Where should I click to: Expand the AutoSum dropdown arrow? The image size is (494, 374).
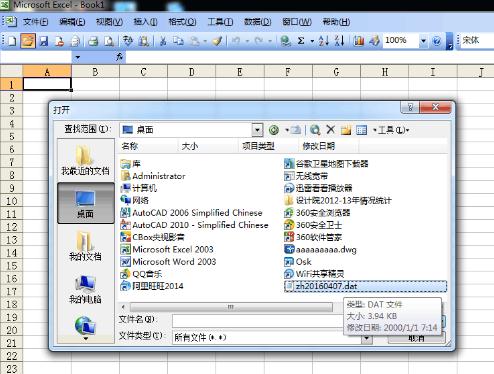click(x=312, y=41)
